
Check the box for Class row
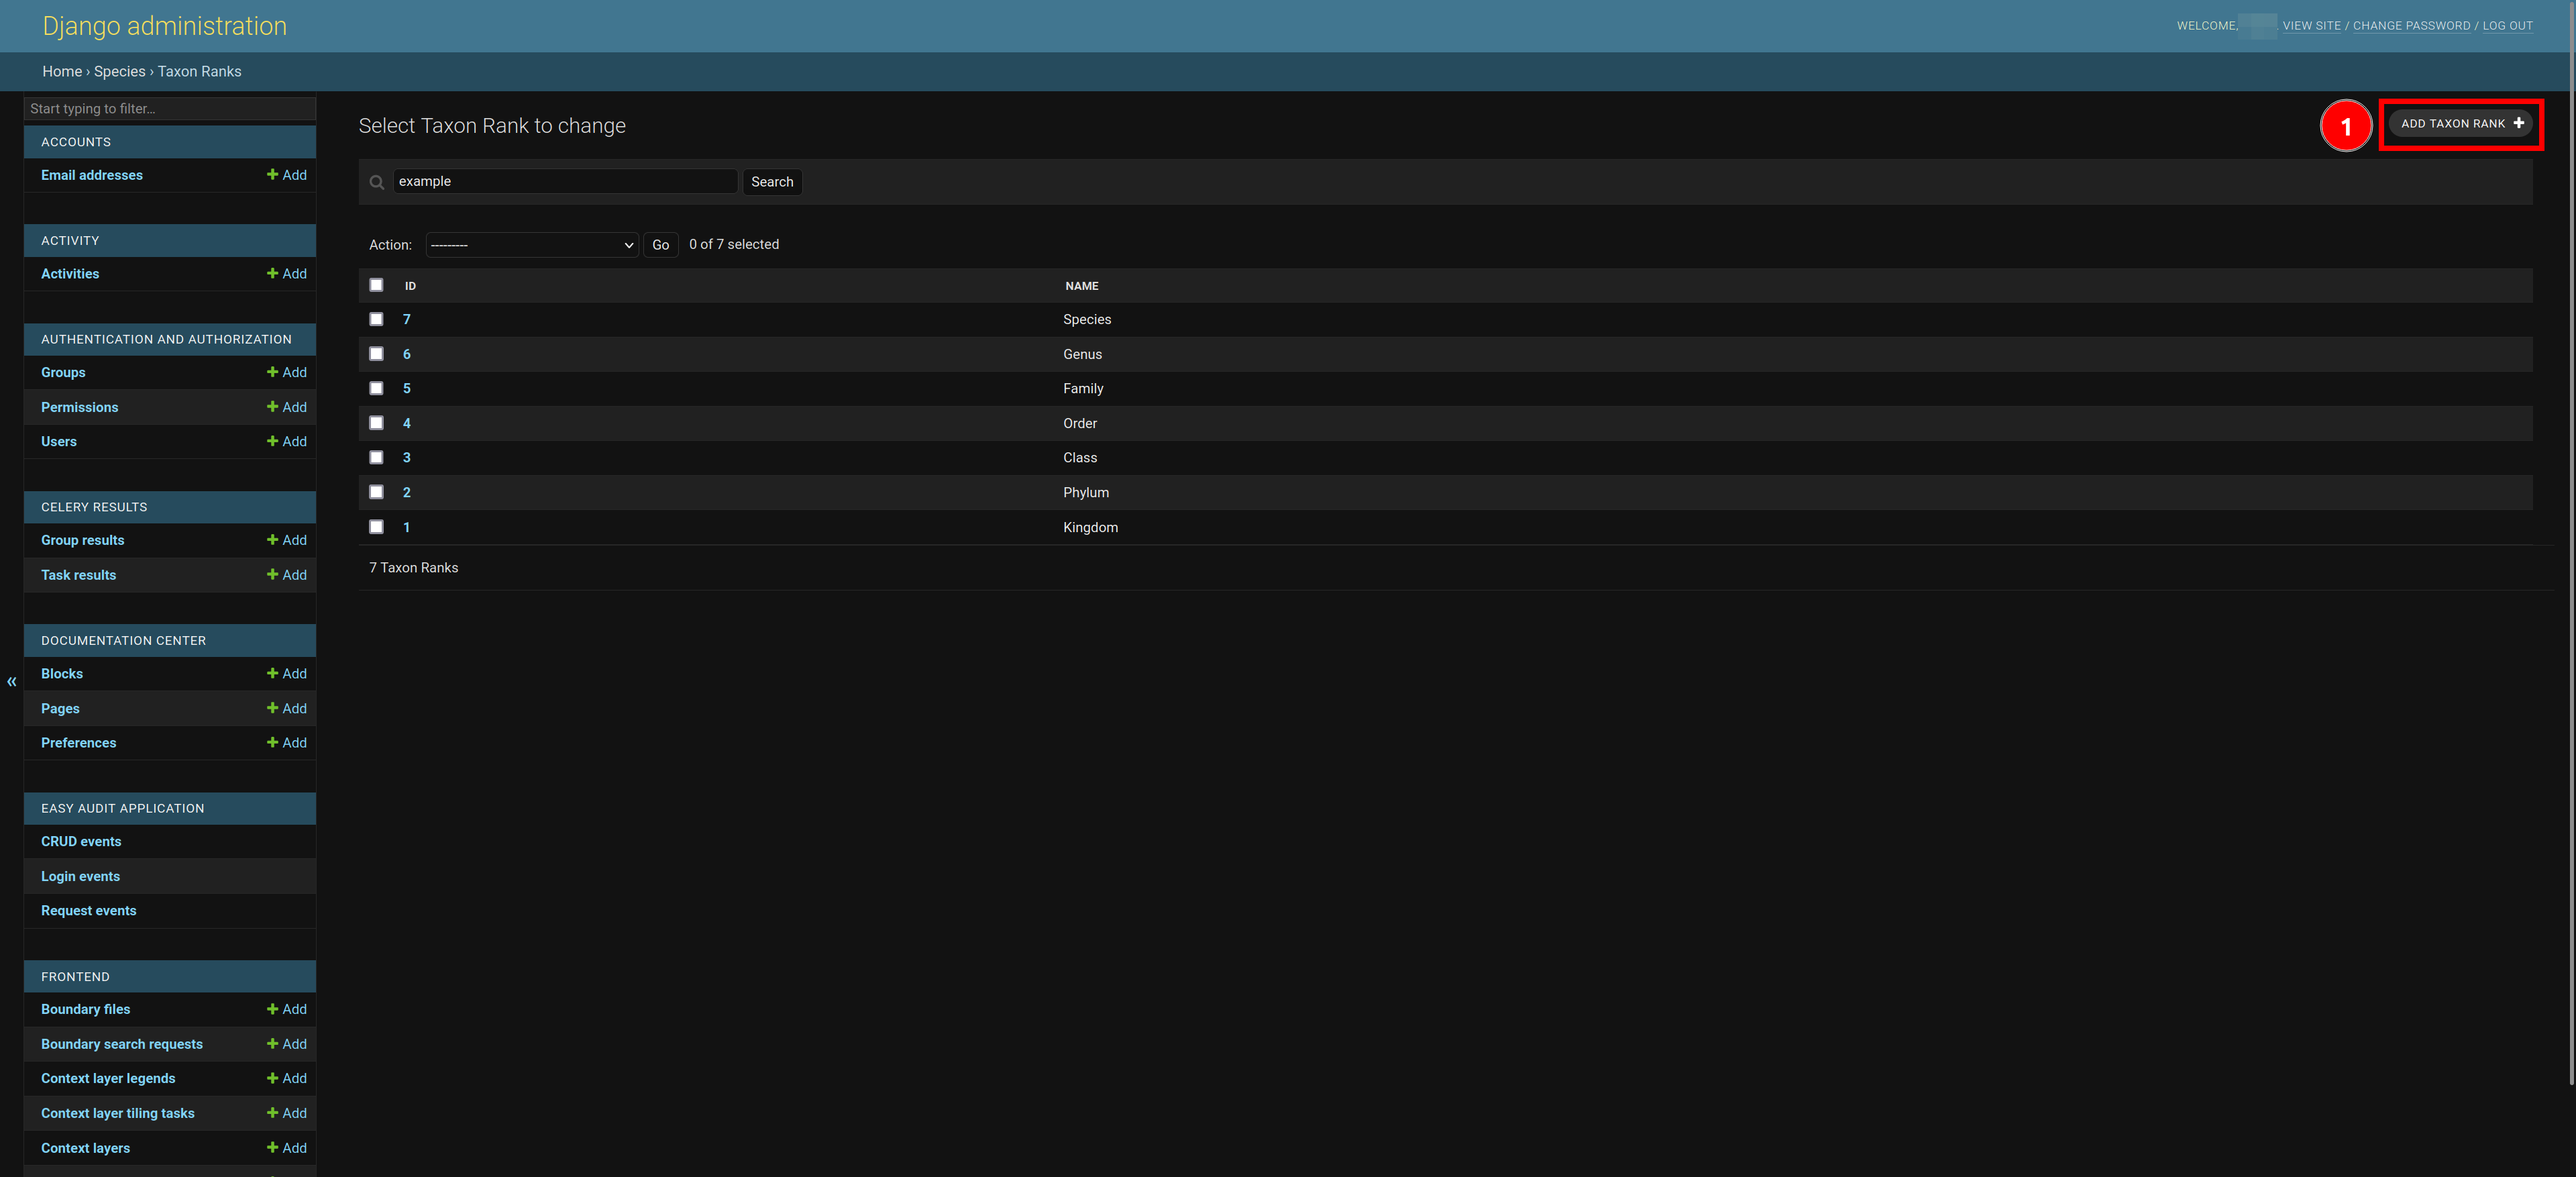click(x=376, y=457)
